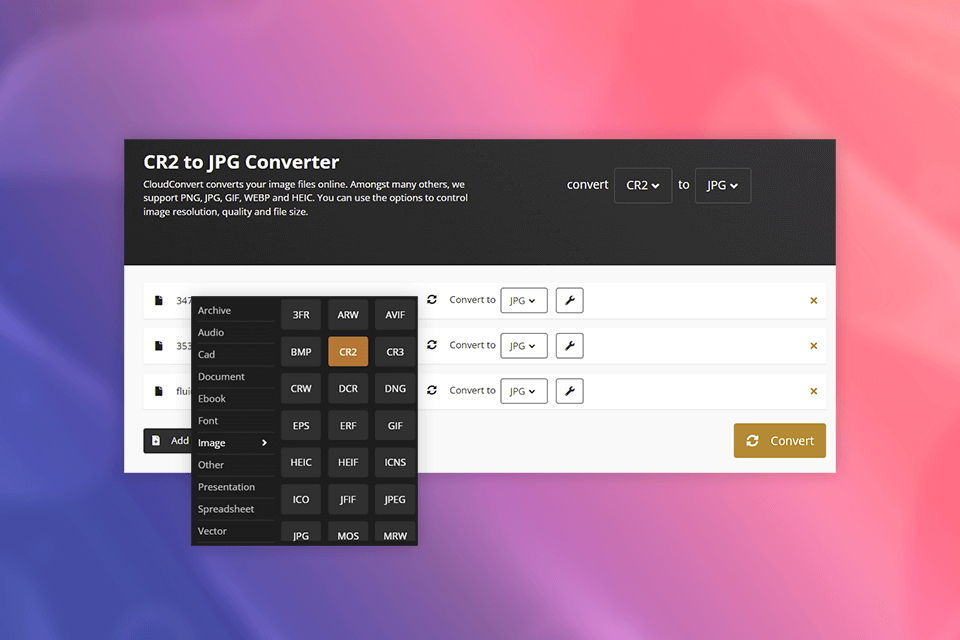Open options wrench for third file row

tap(569, 391)
